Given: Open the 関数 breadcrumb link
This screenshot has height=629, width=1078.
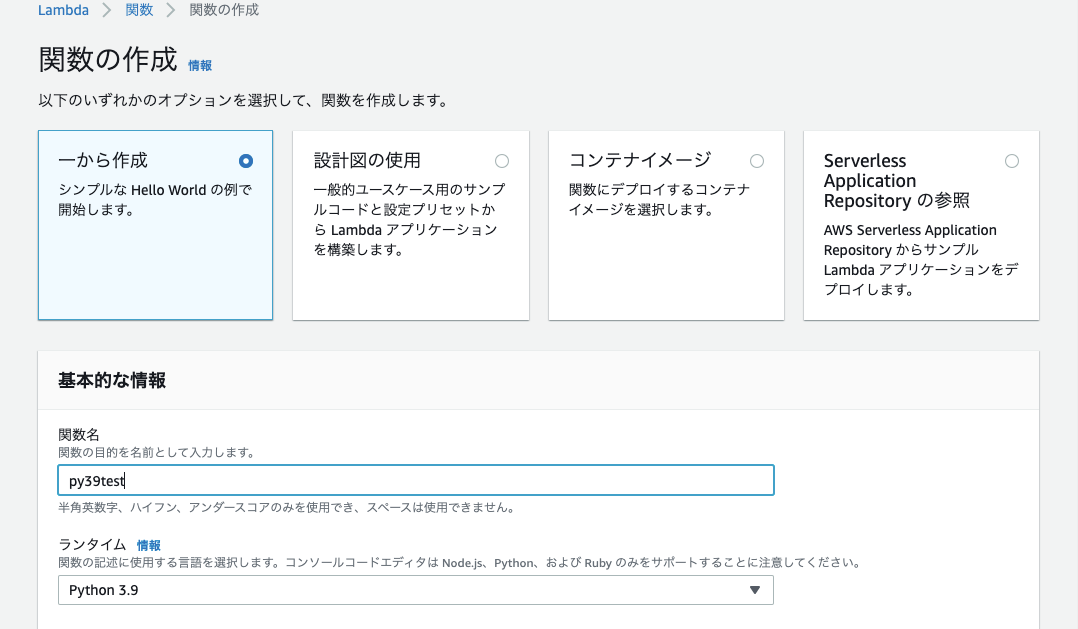Looking at the screenshot, I should tap(140, 10).
